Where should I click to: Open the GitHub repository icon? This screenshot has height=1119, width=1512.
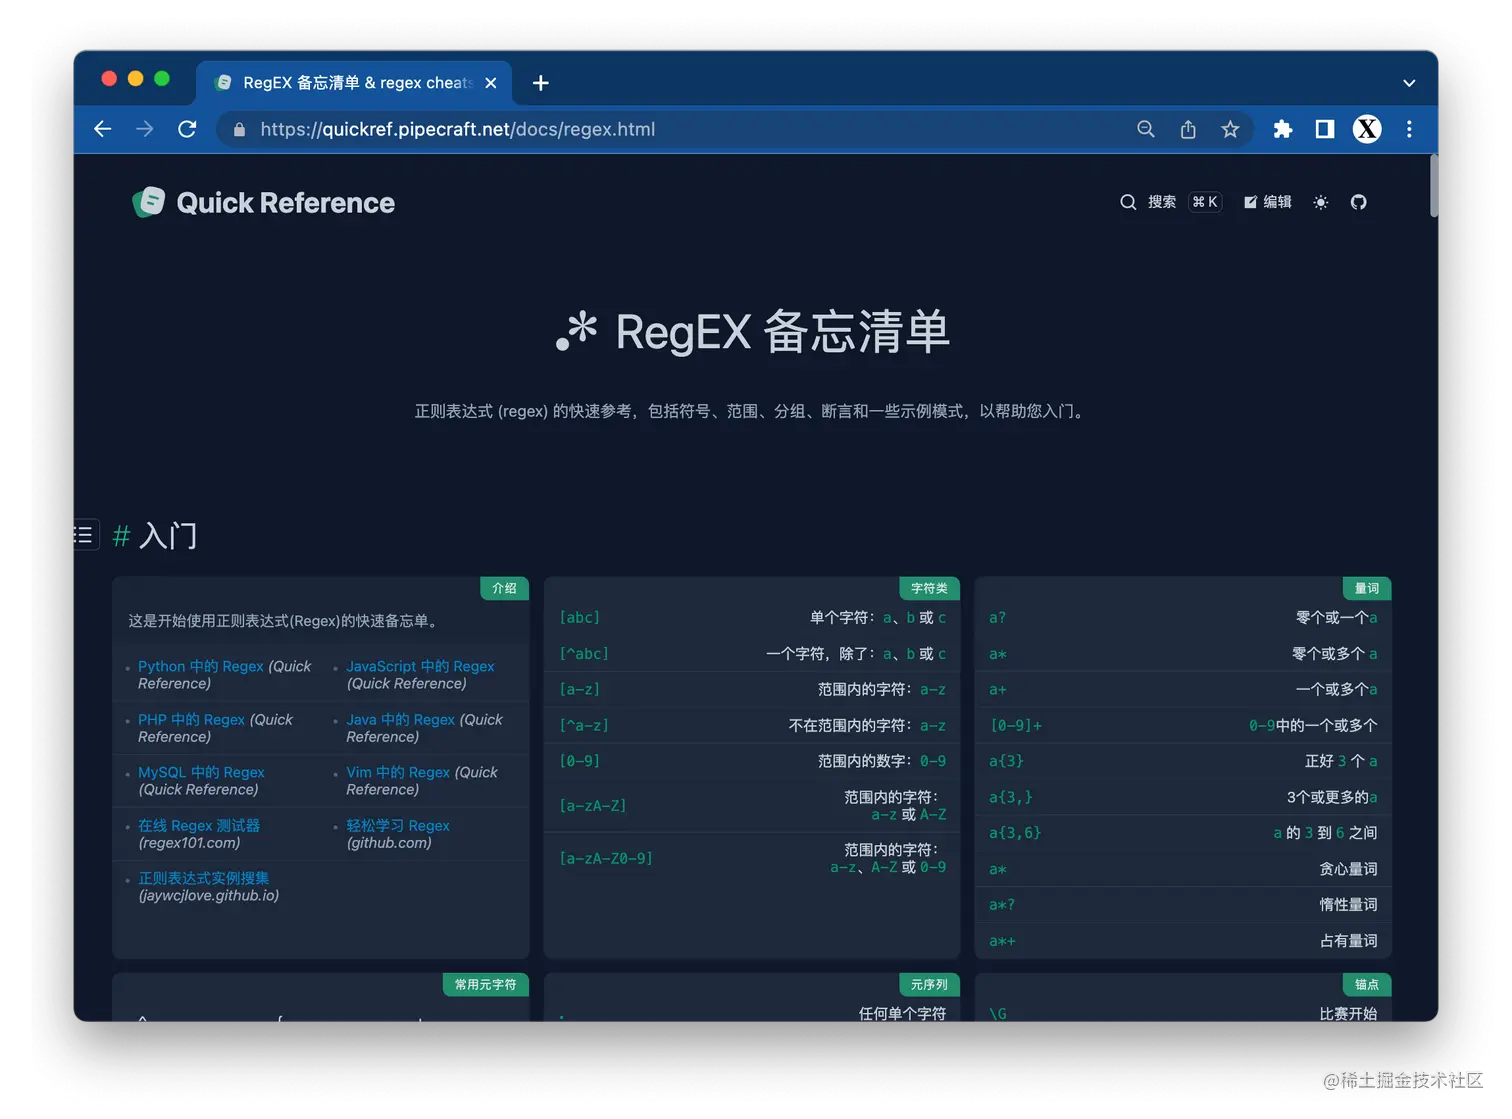(1358, 202)
